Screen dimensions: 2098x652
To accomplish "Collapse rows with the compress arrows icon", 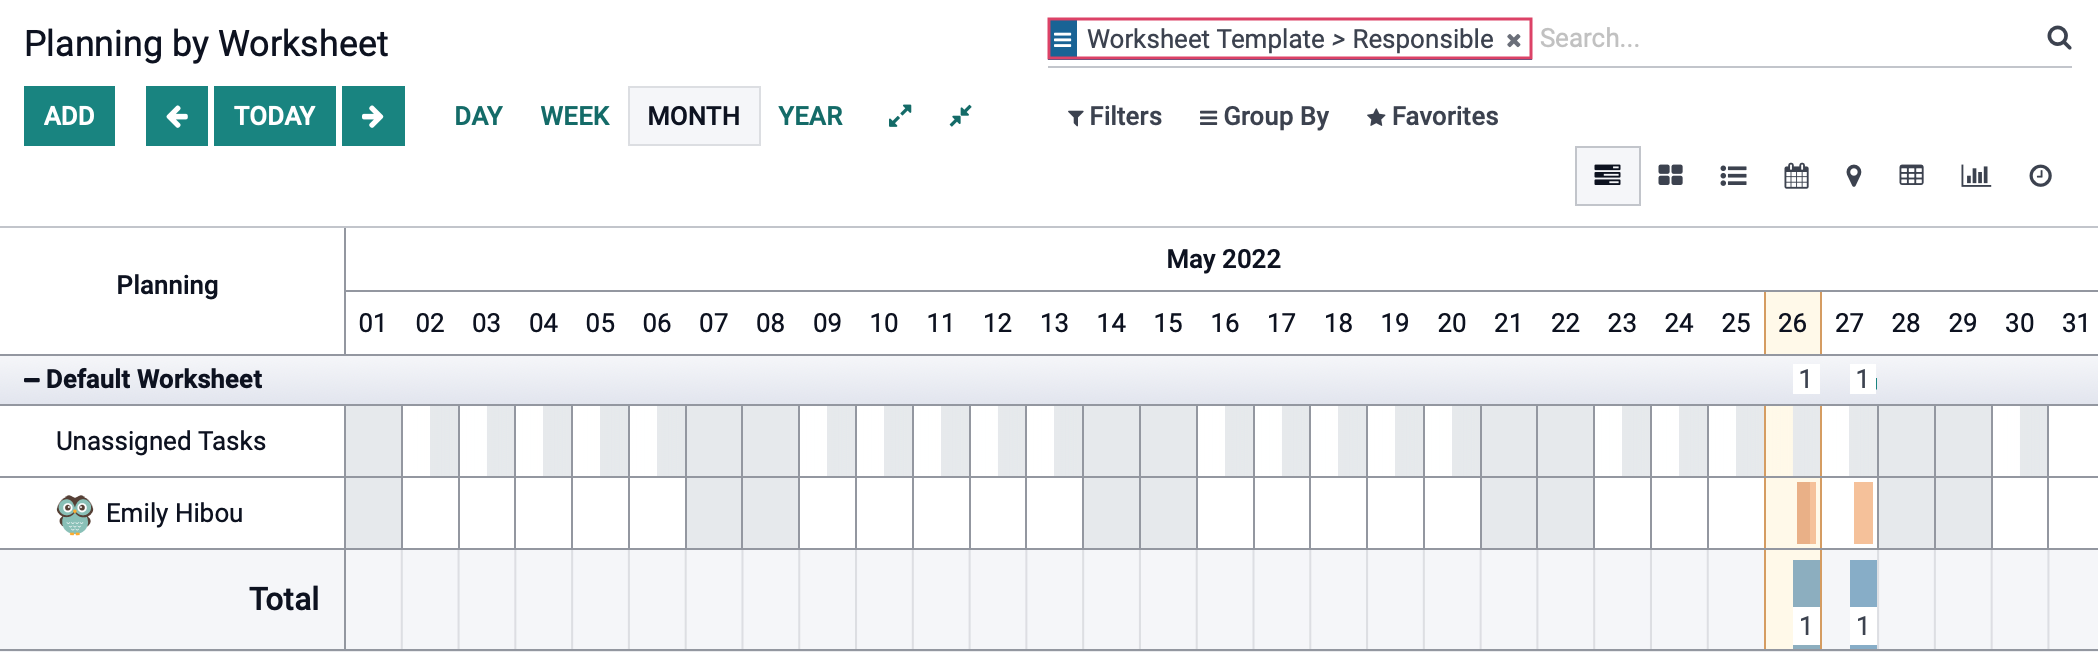I will [x=960, y=116].
